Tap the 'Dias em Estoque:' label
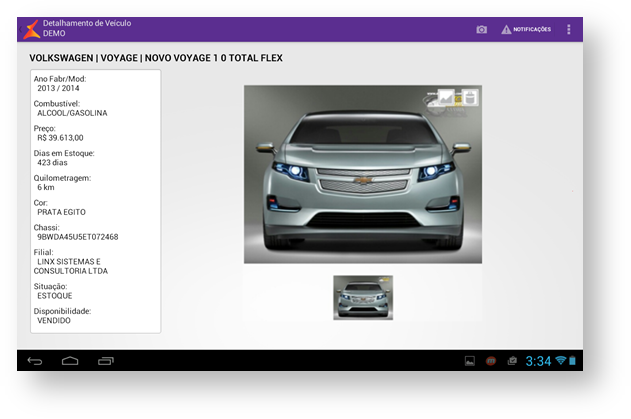The width and height of the screenshot is (631, 419). pos(64,153)
